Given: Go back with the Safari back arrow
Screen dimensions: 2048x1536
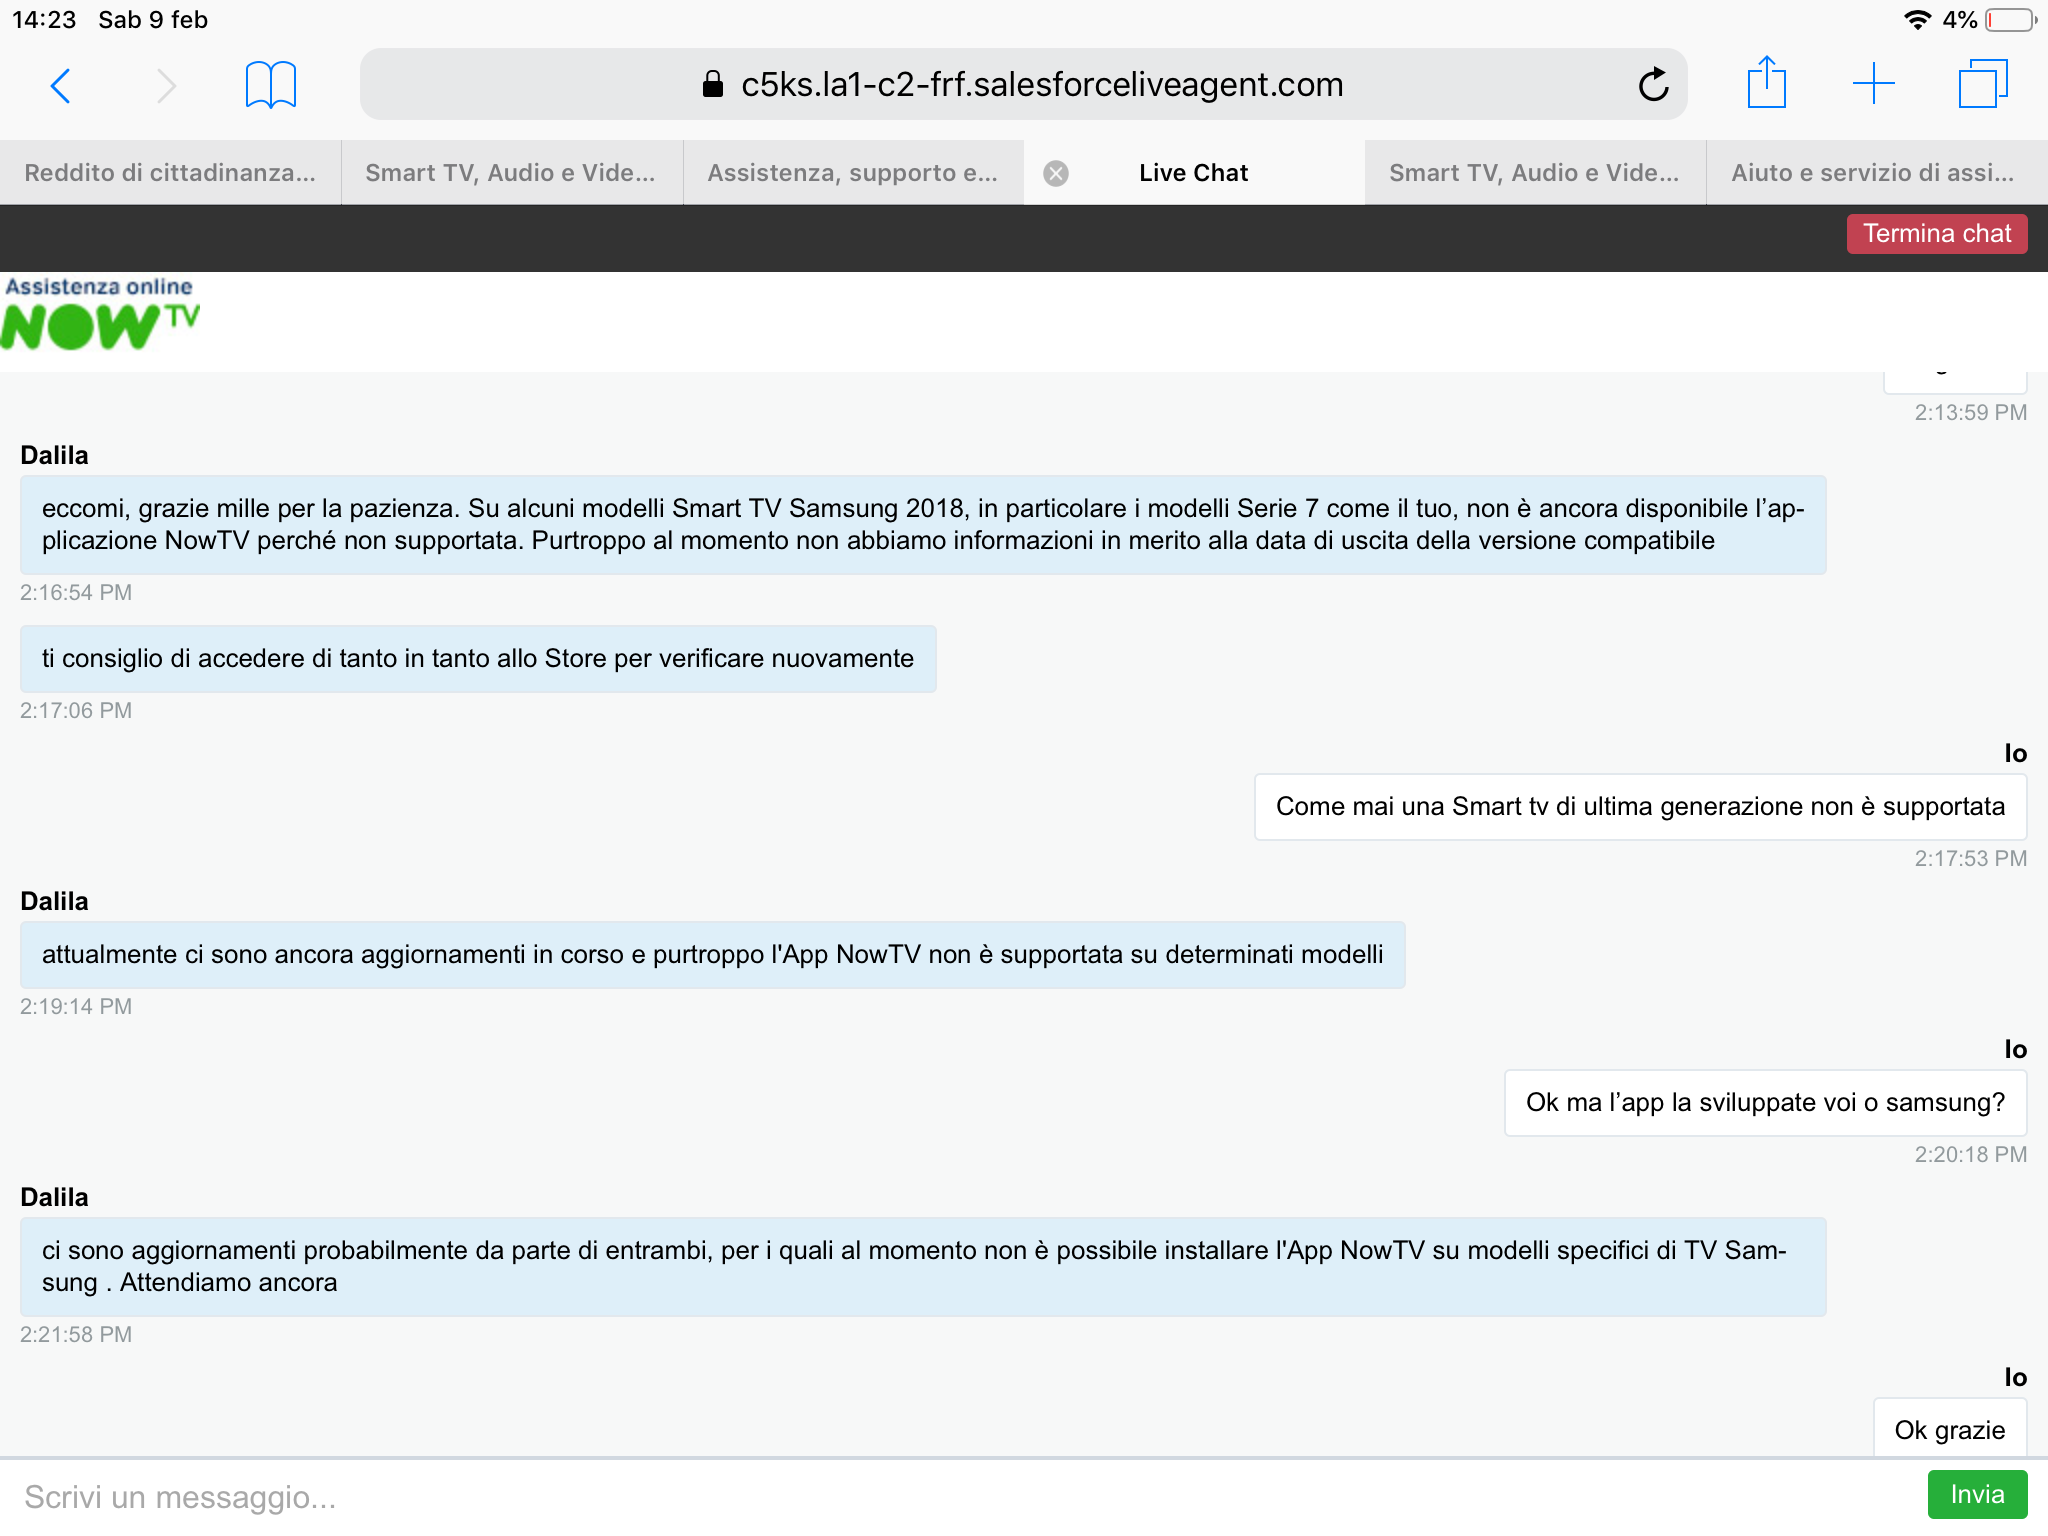Looking at the screenshot, I should 61,86.
